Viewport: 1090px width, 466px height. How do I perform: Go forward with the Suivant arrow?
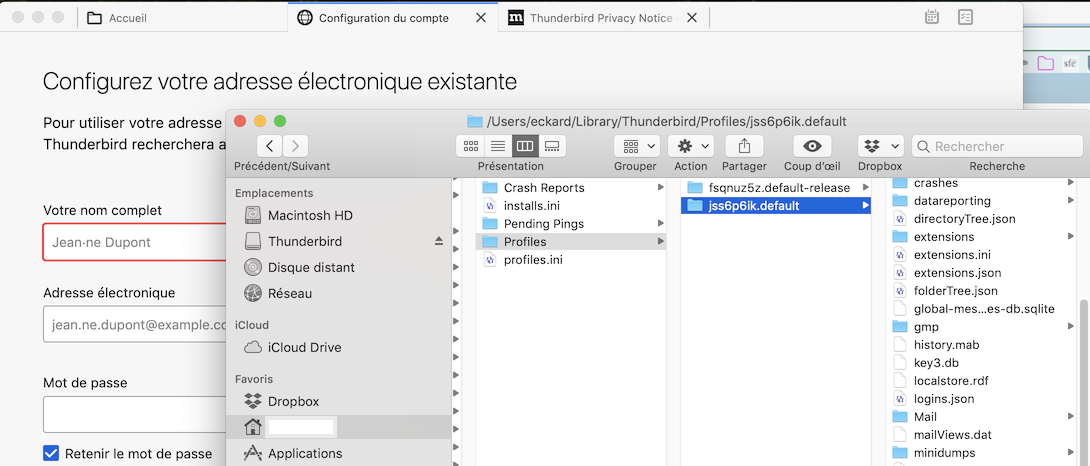coord(295,146)
